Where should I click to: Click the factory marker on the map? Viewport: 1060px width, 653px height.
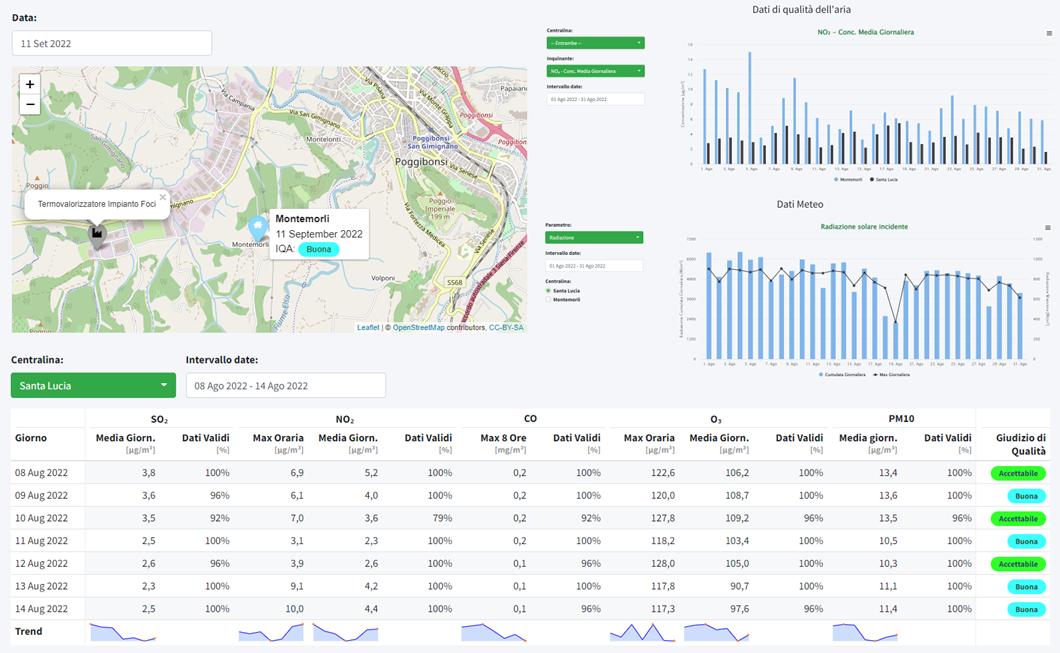97,235
